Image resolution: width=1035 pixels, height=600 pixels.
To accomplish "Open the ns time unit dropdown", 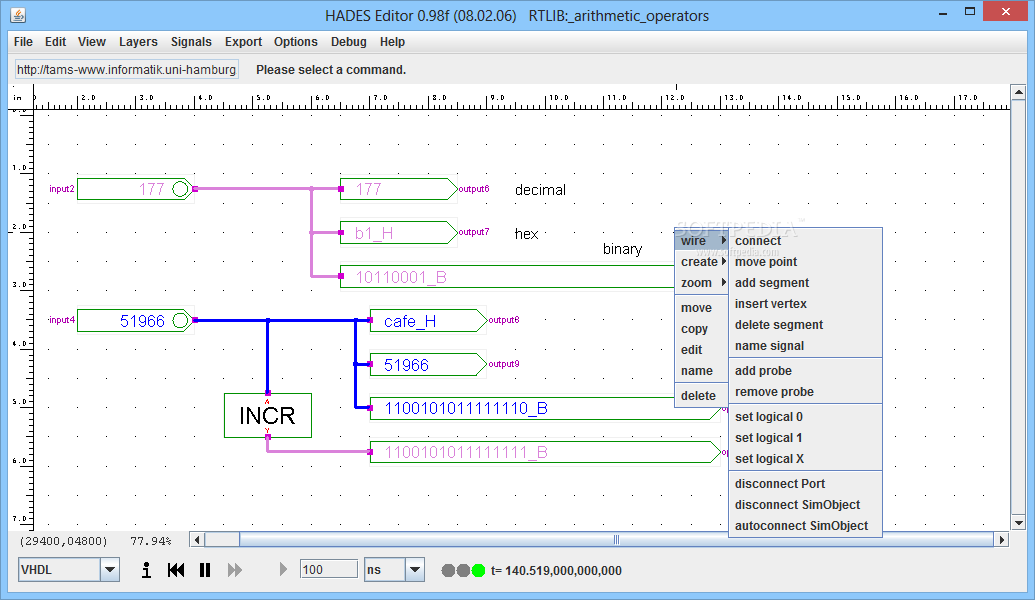I will (x=415, y=570).
